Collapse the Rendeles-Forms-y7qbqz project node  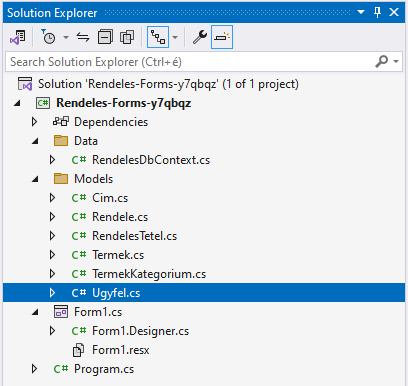17,103
